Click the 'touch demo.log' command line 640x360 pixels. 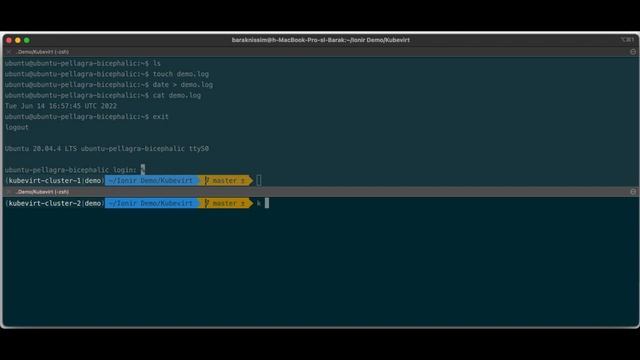[107, 74]
